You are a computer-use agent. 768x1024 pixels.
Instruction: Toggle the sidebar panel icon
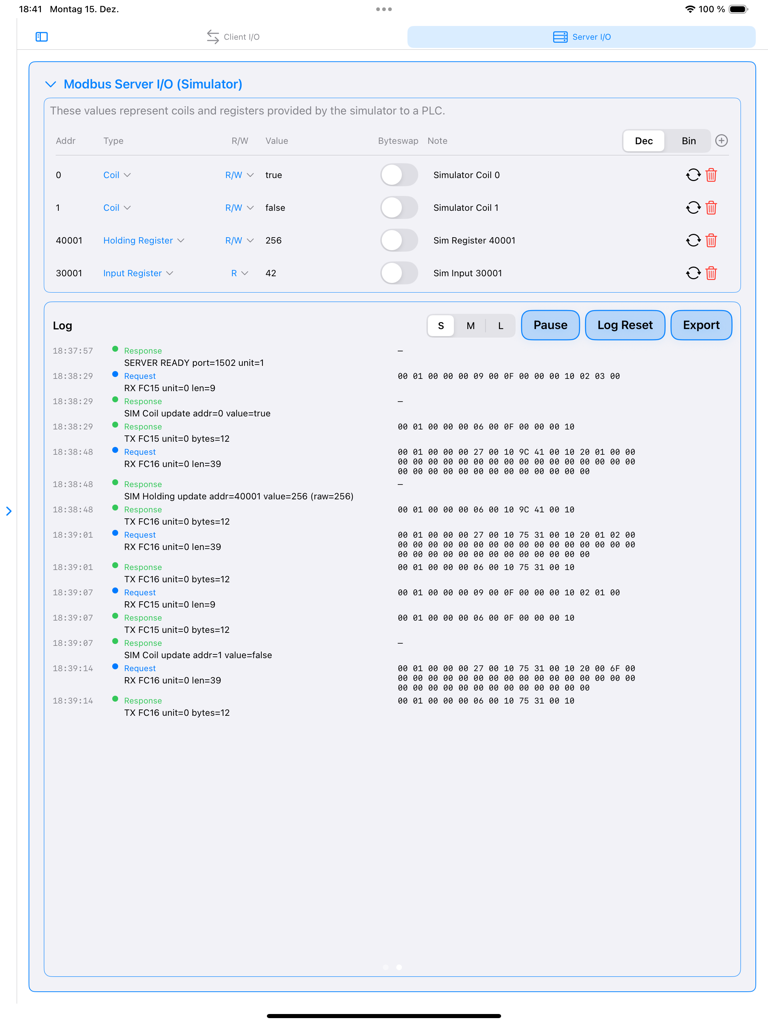click(42, 37)
